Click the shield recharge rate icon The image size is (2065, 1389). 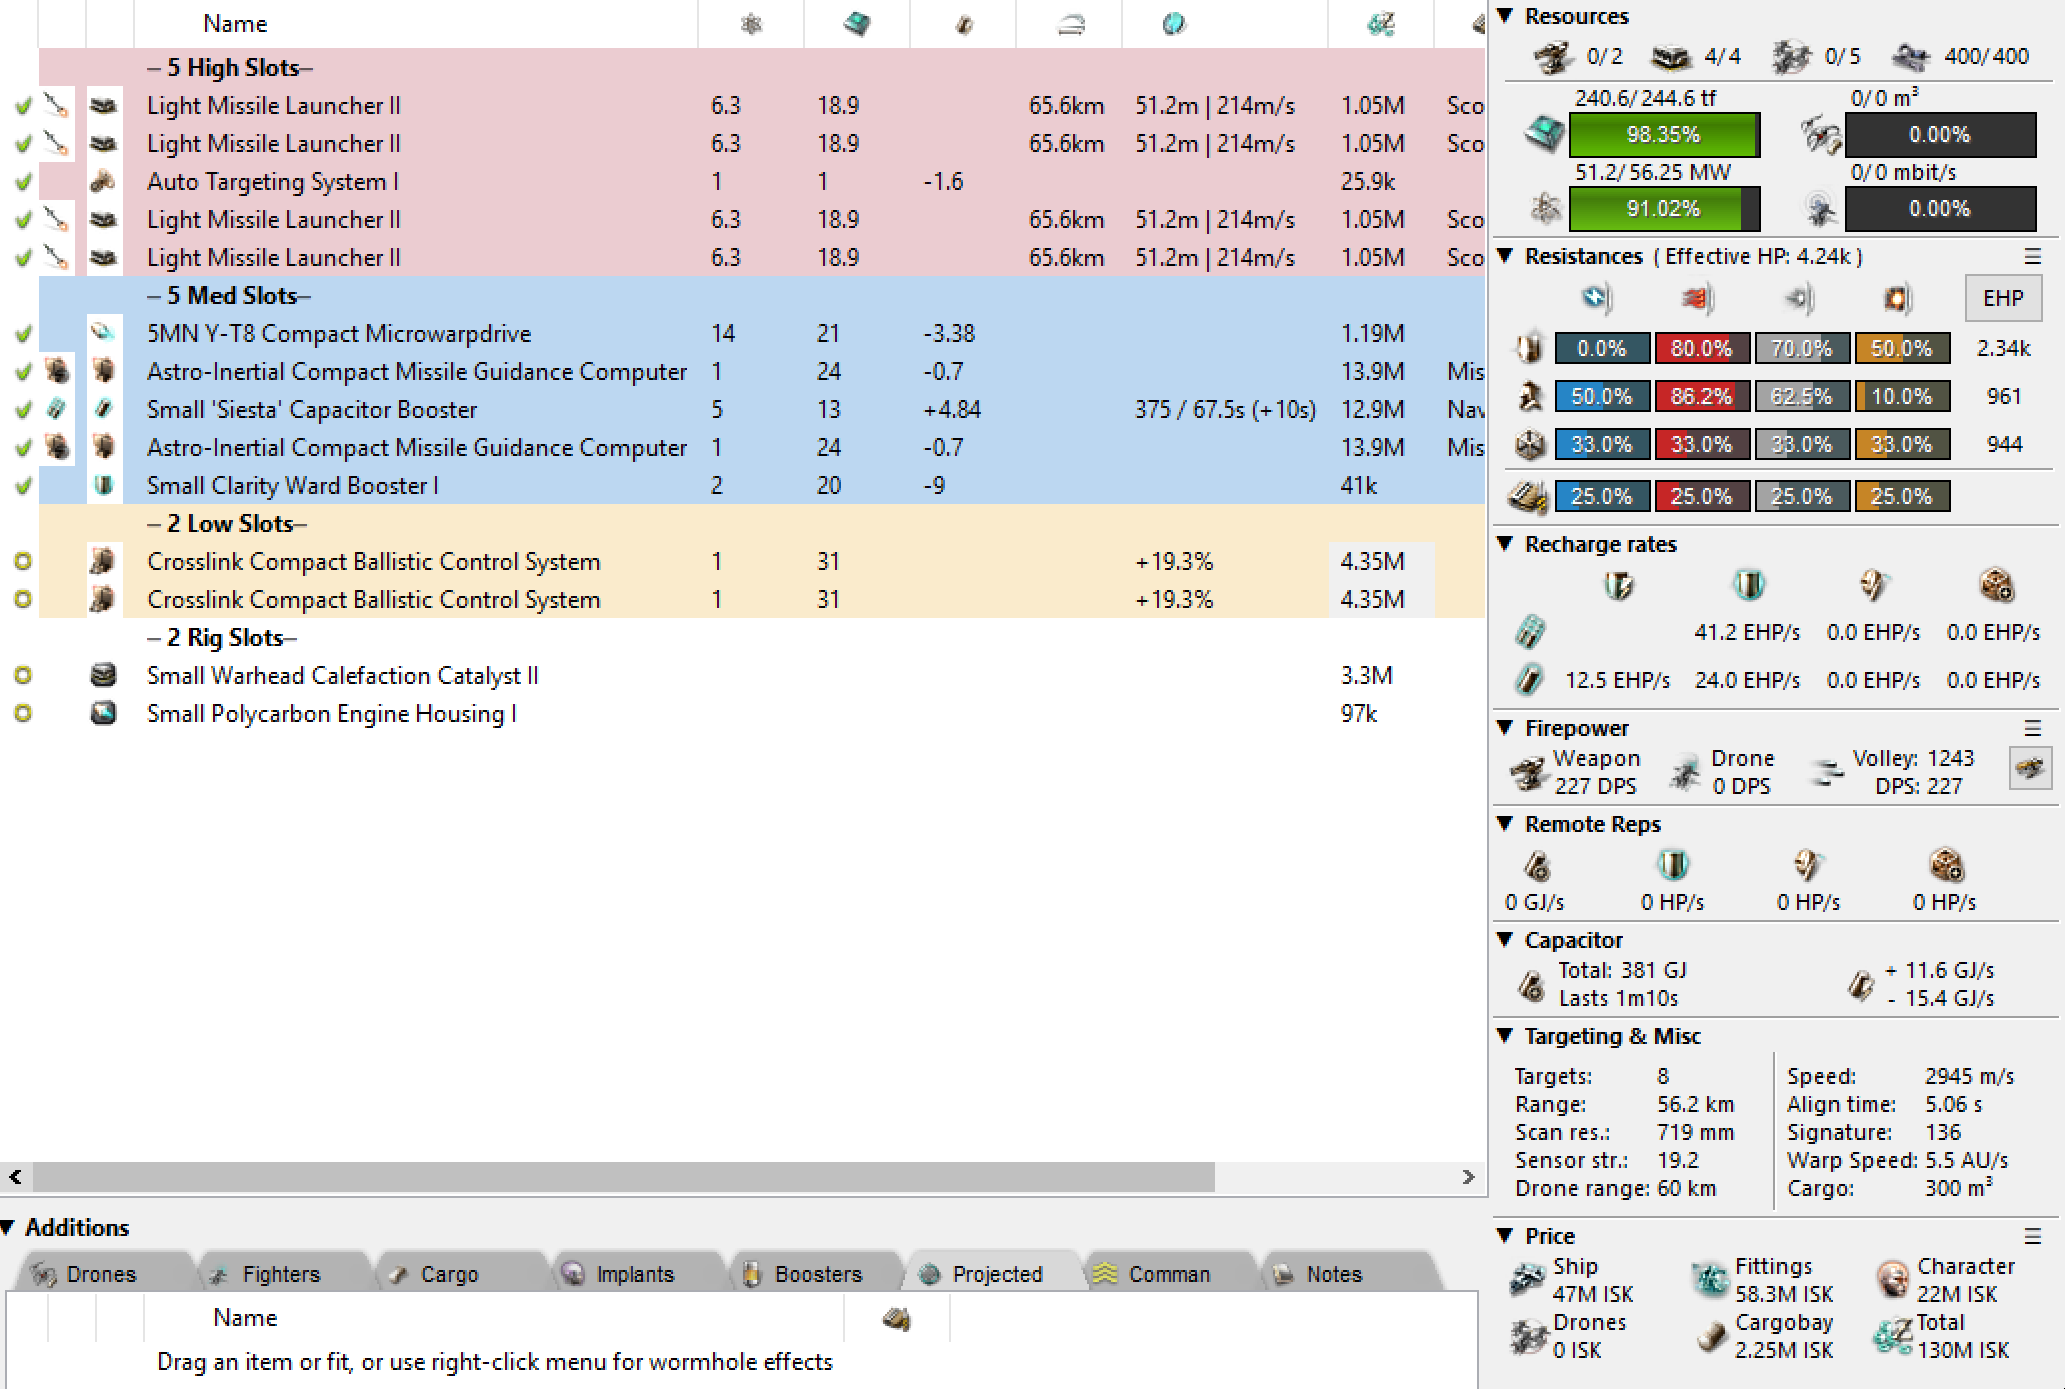click(1618, 585)
